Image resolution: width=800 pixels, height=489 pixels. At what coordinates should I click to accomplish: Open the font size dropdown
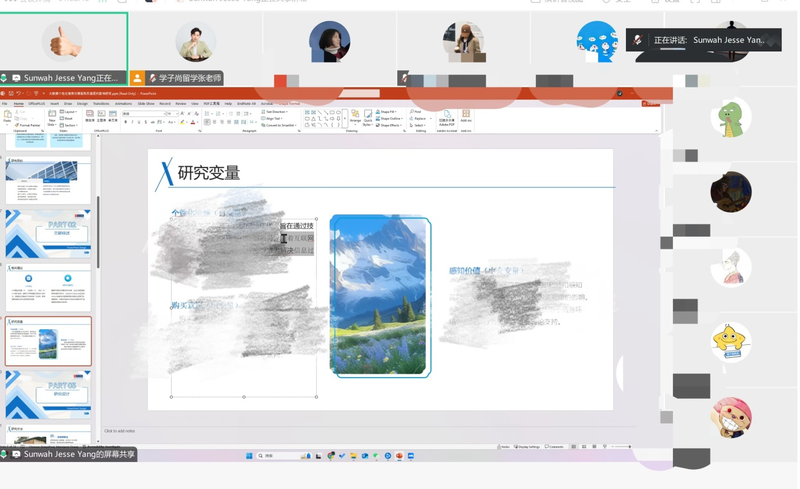tap(173, 114)
